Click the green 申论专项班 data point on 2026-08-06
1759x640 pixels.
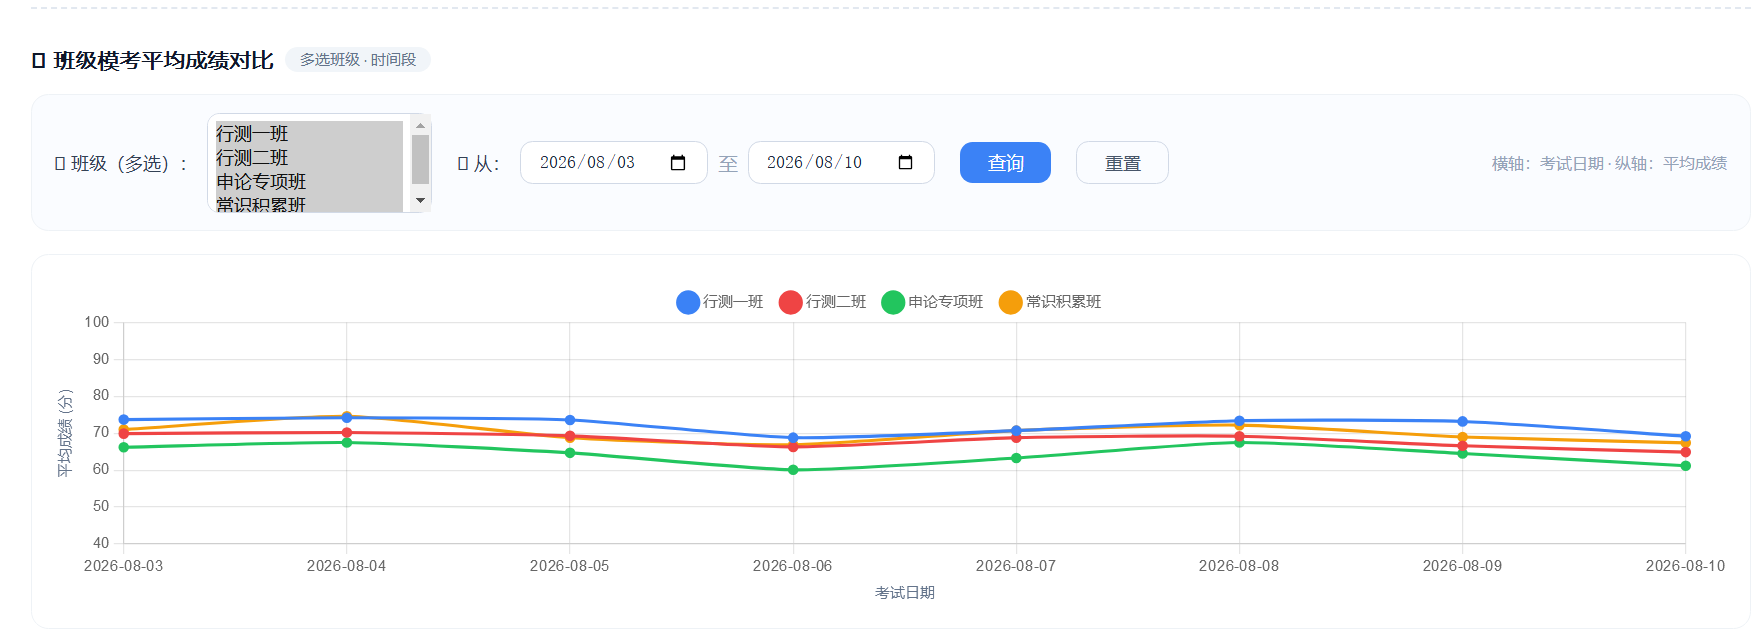pos(793,470)
